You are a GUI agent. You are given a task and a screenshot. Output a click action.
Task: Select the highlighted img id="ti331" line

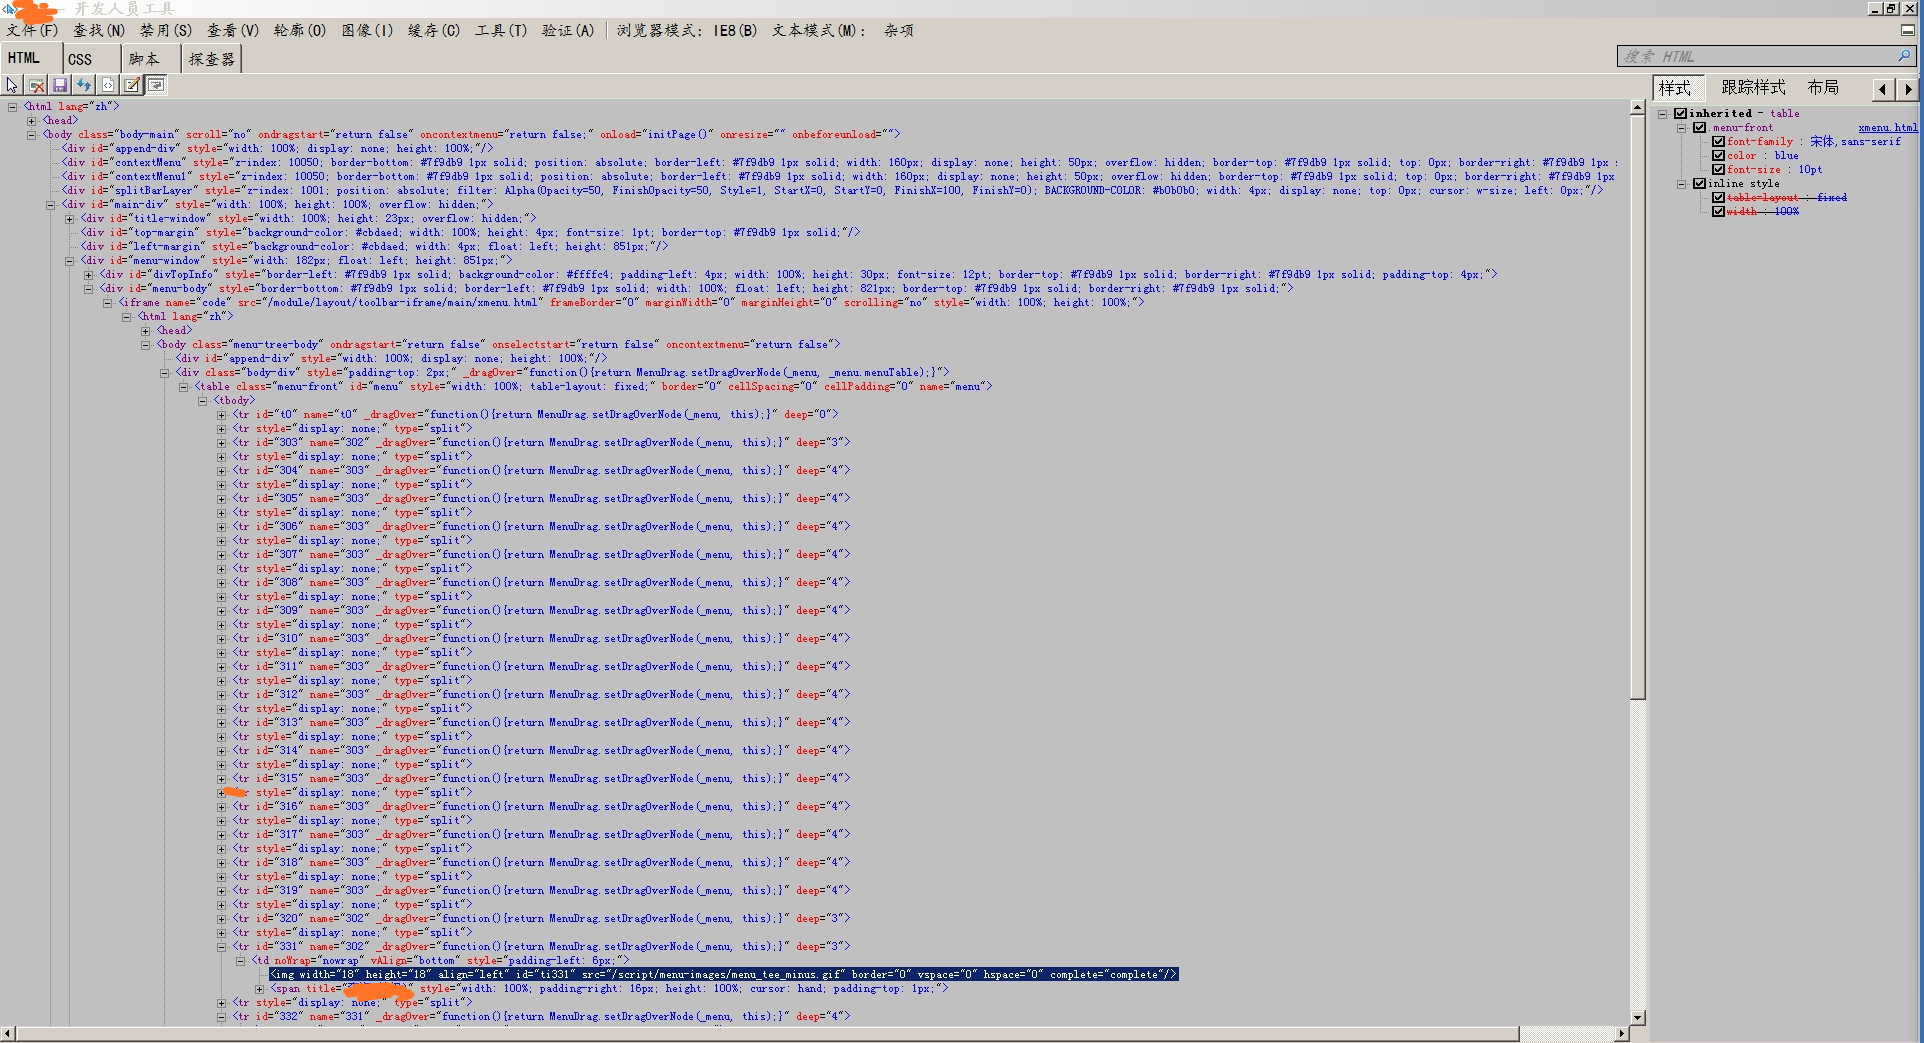pyautogui.click(x=724, y=974)
